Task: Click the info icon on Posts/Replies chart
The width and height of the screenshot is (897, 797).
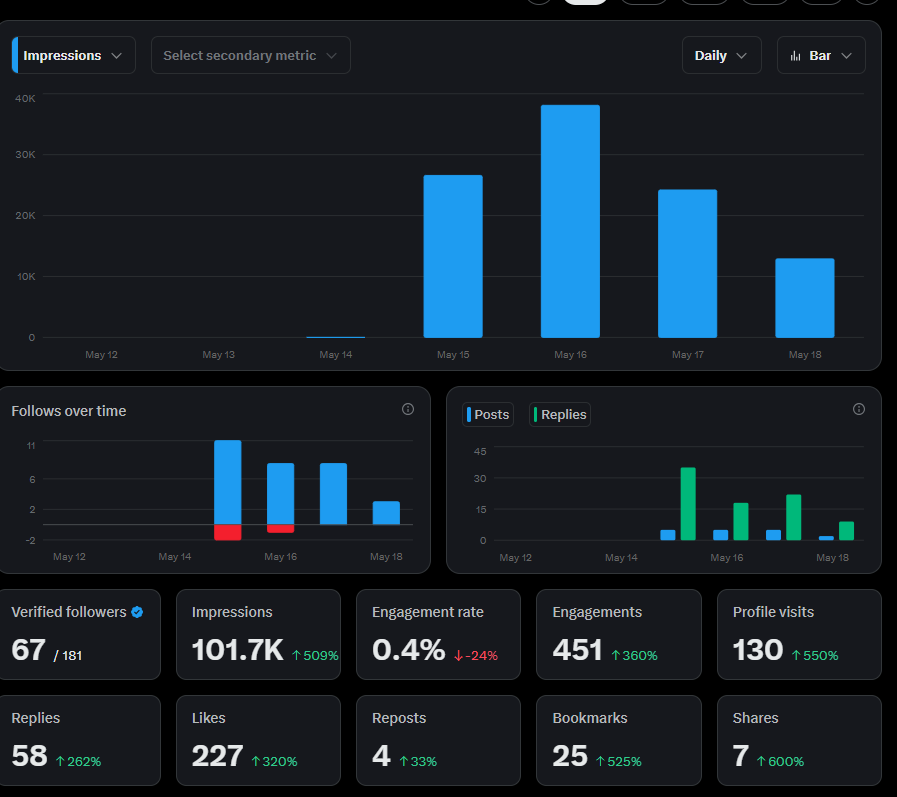Action: click(x=859, y=409)
